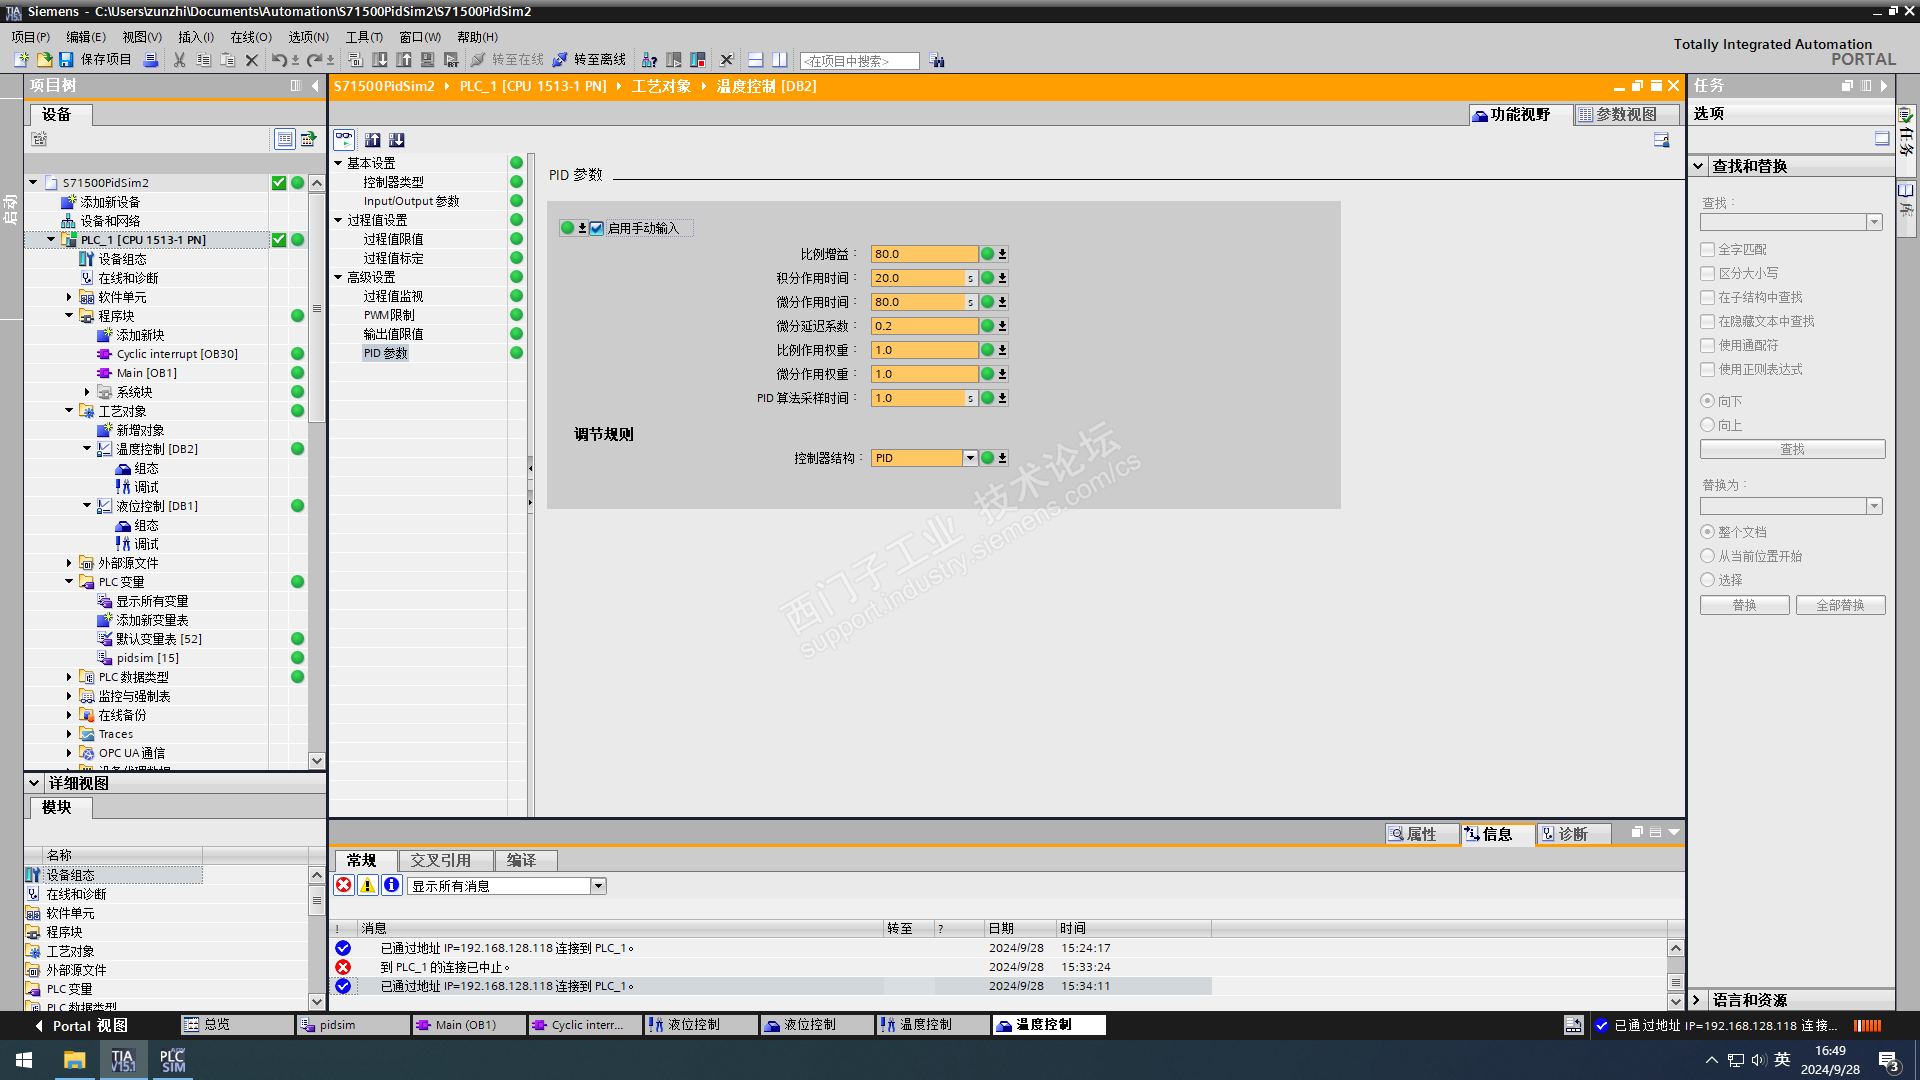Click the undo arrow icon

279,60
